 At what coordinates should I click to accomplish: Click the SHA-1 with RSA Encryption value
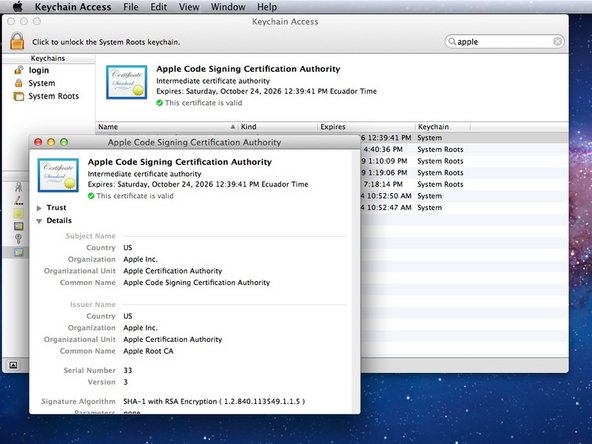point(214,401)
